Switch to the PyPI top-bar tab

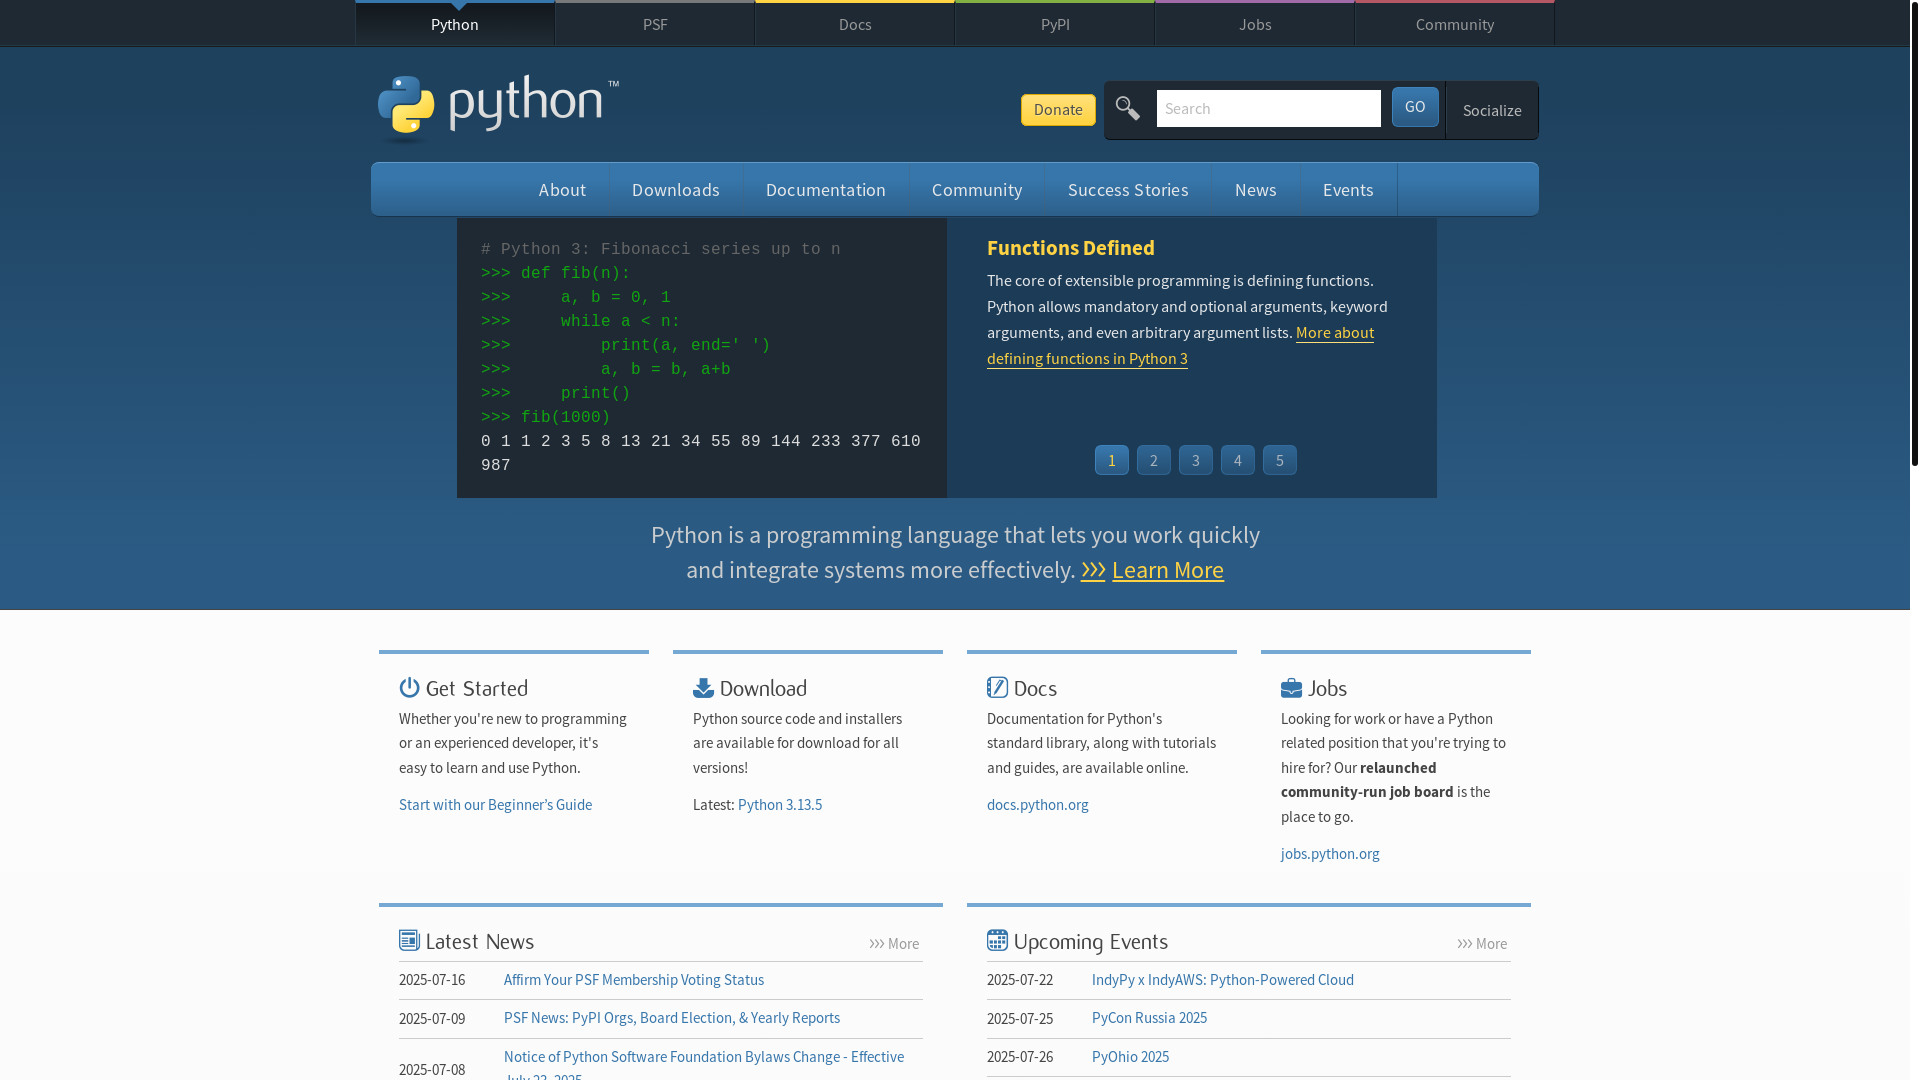tap(1055, 24)
